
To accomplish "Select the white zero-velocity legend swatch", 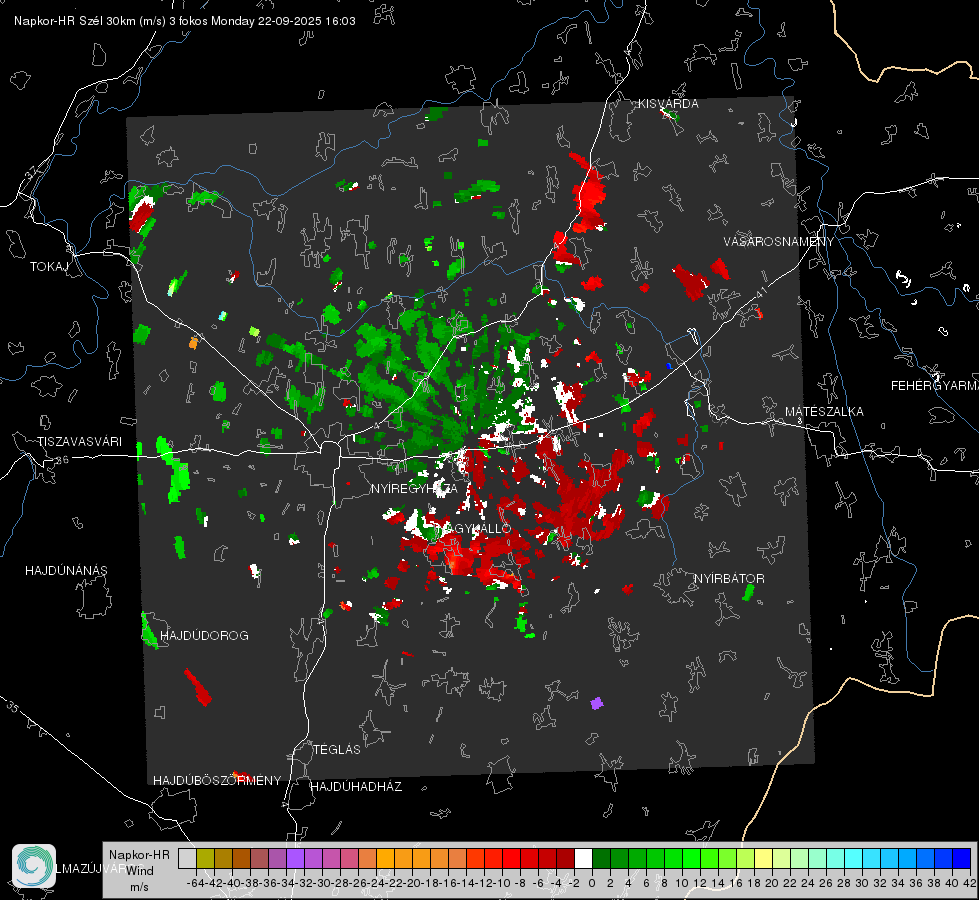I will click(x=583, y=858).
